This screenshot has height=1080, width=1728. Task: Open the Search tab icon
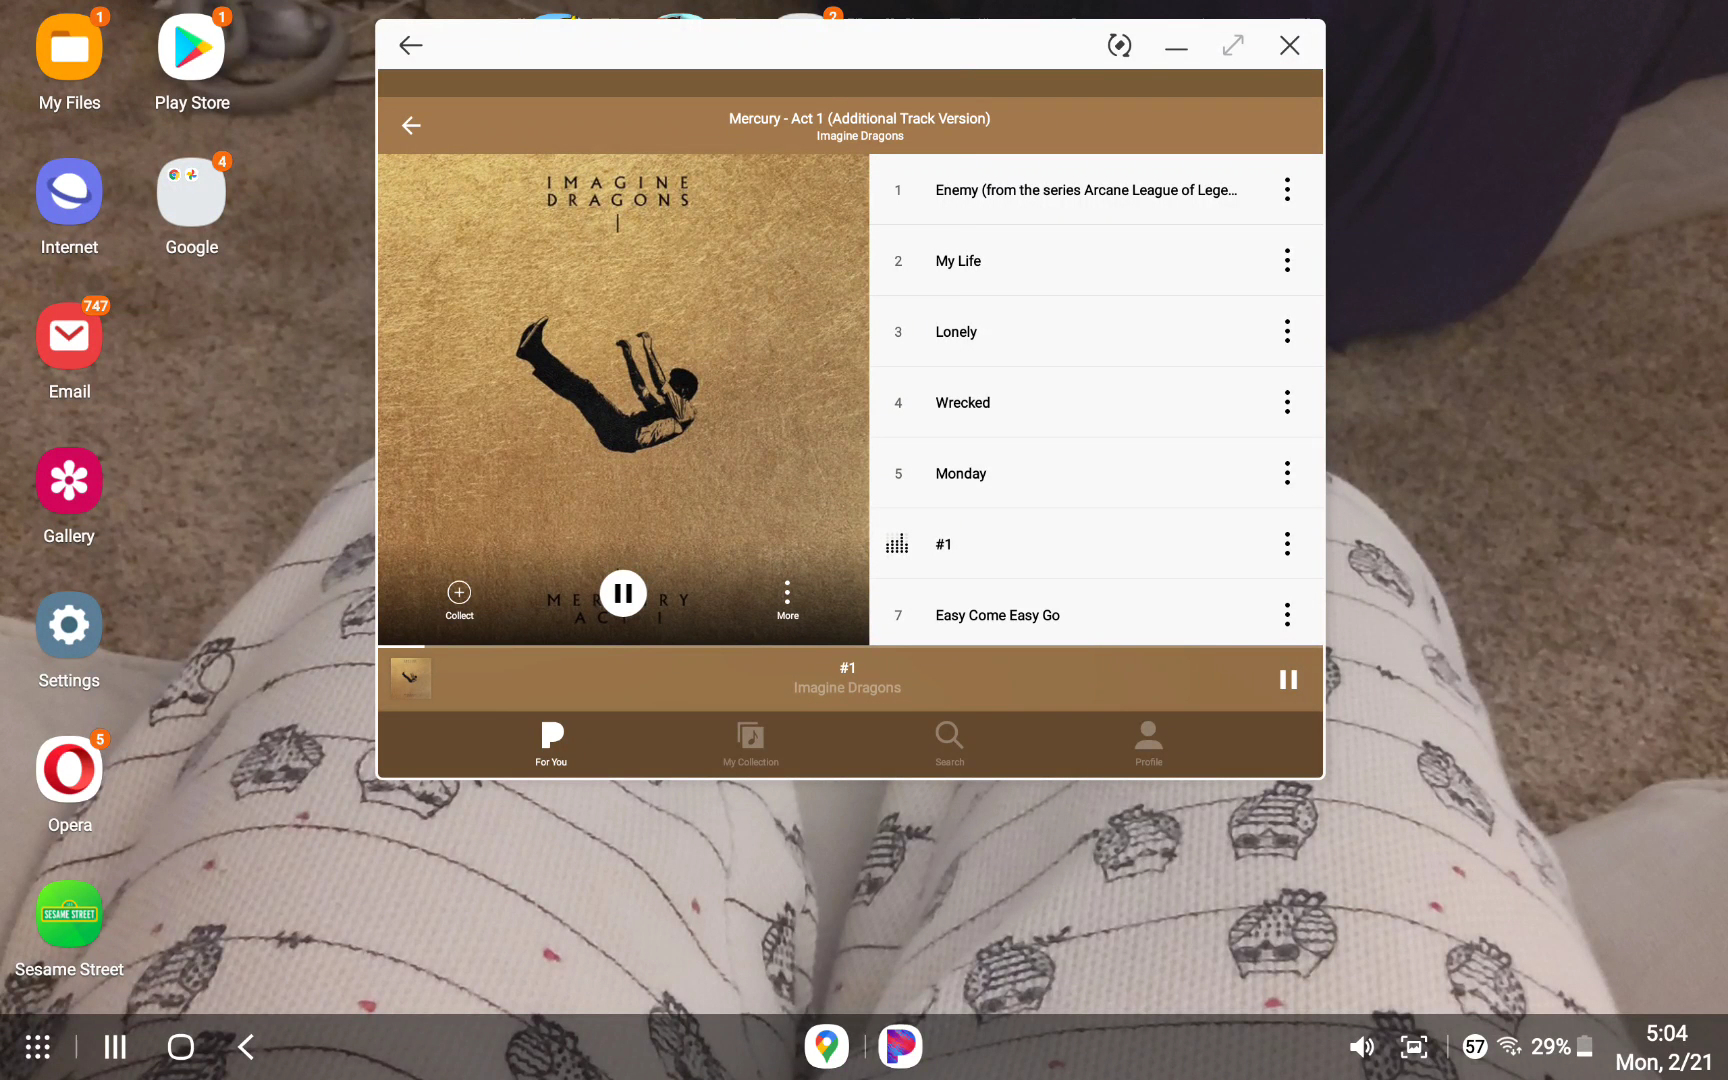(949, 737)
